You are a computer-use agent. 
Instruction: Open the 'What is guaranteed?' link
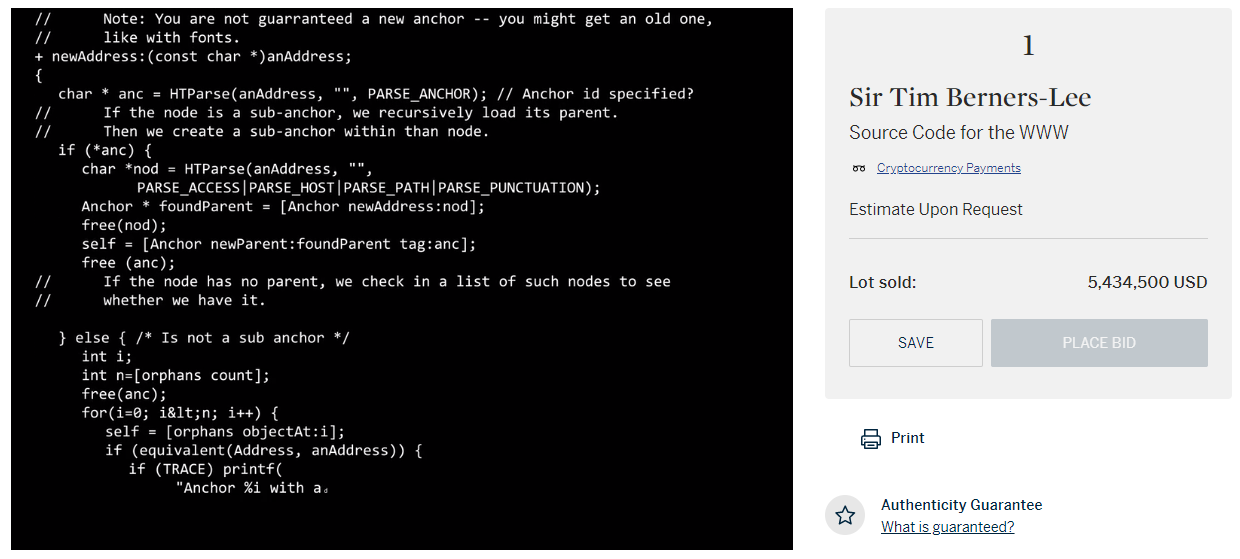point(947,527)
